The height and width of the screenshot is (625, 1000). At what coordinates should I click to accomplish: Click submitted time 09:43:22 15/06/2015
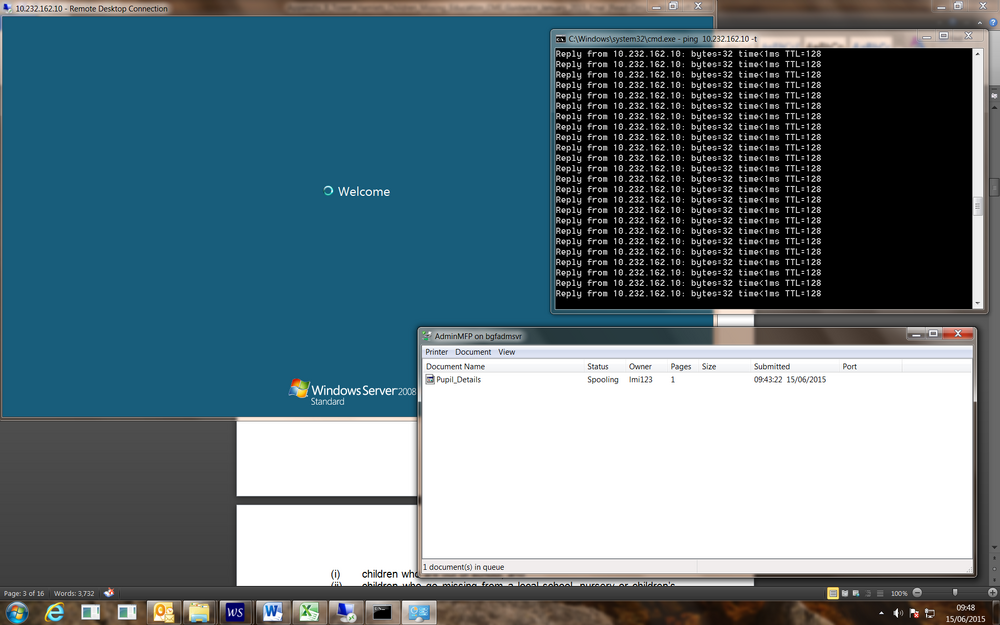click(x=790, y=379)
